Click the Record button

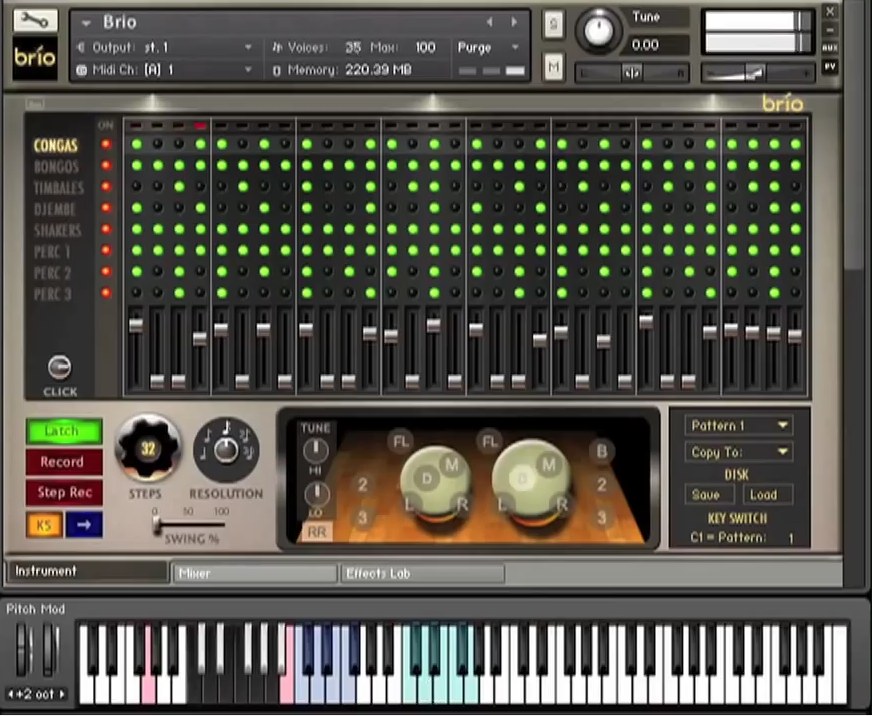point(64,462)
